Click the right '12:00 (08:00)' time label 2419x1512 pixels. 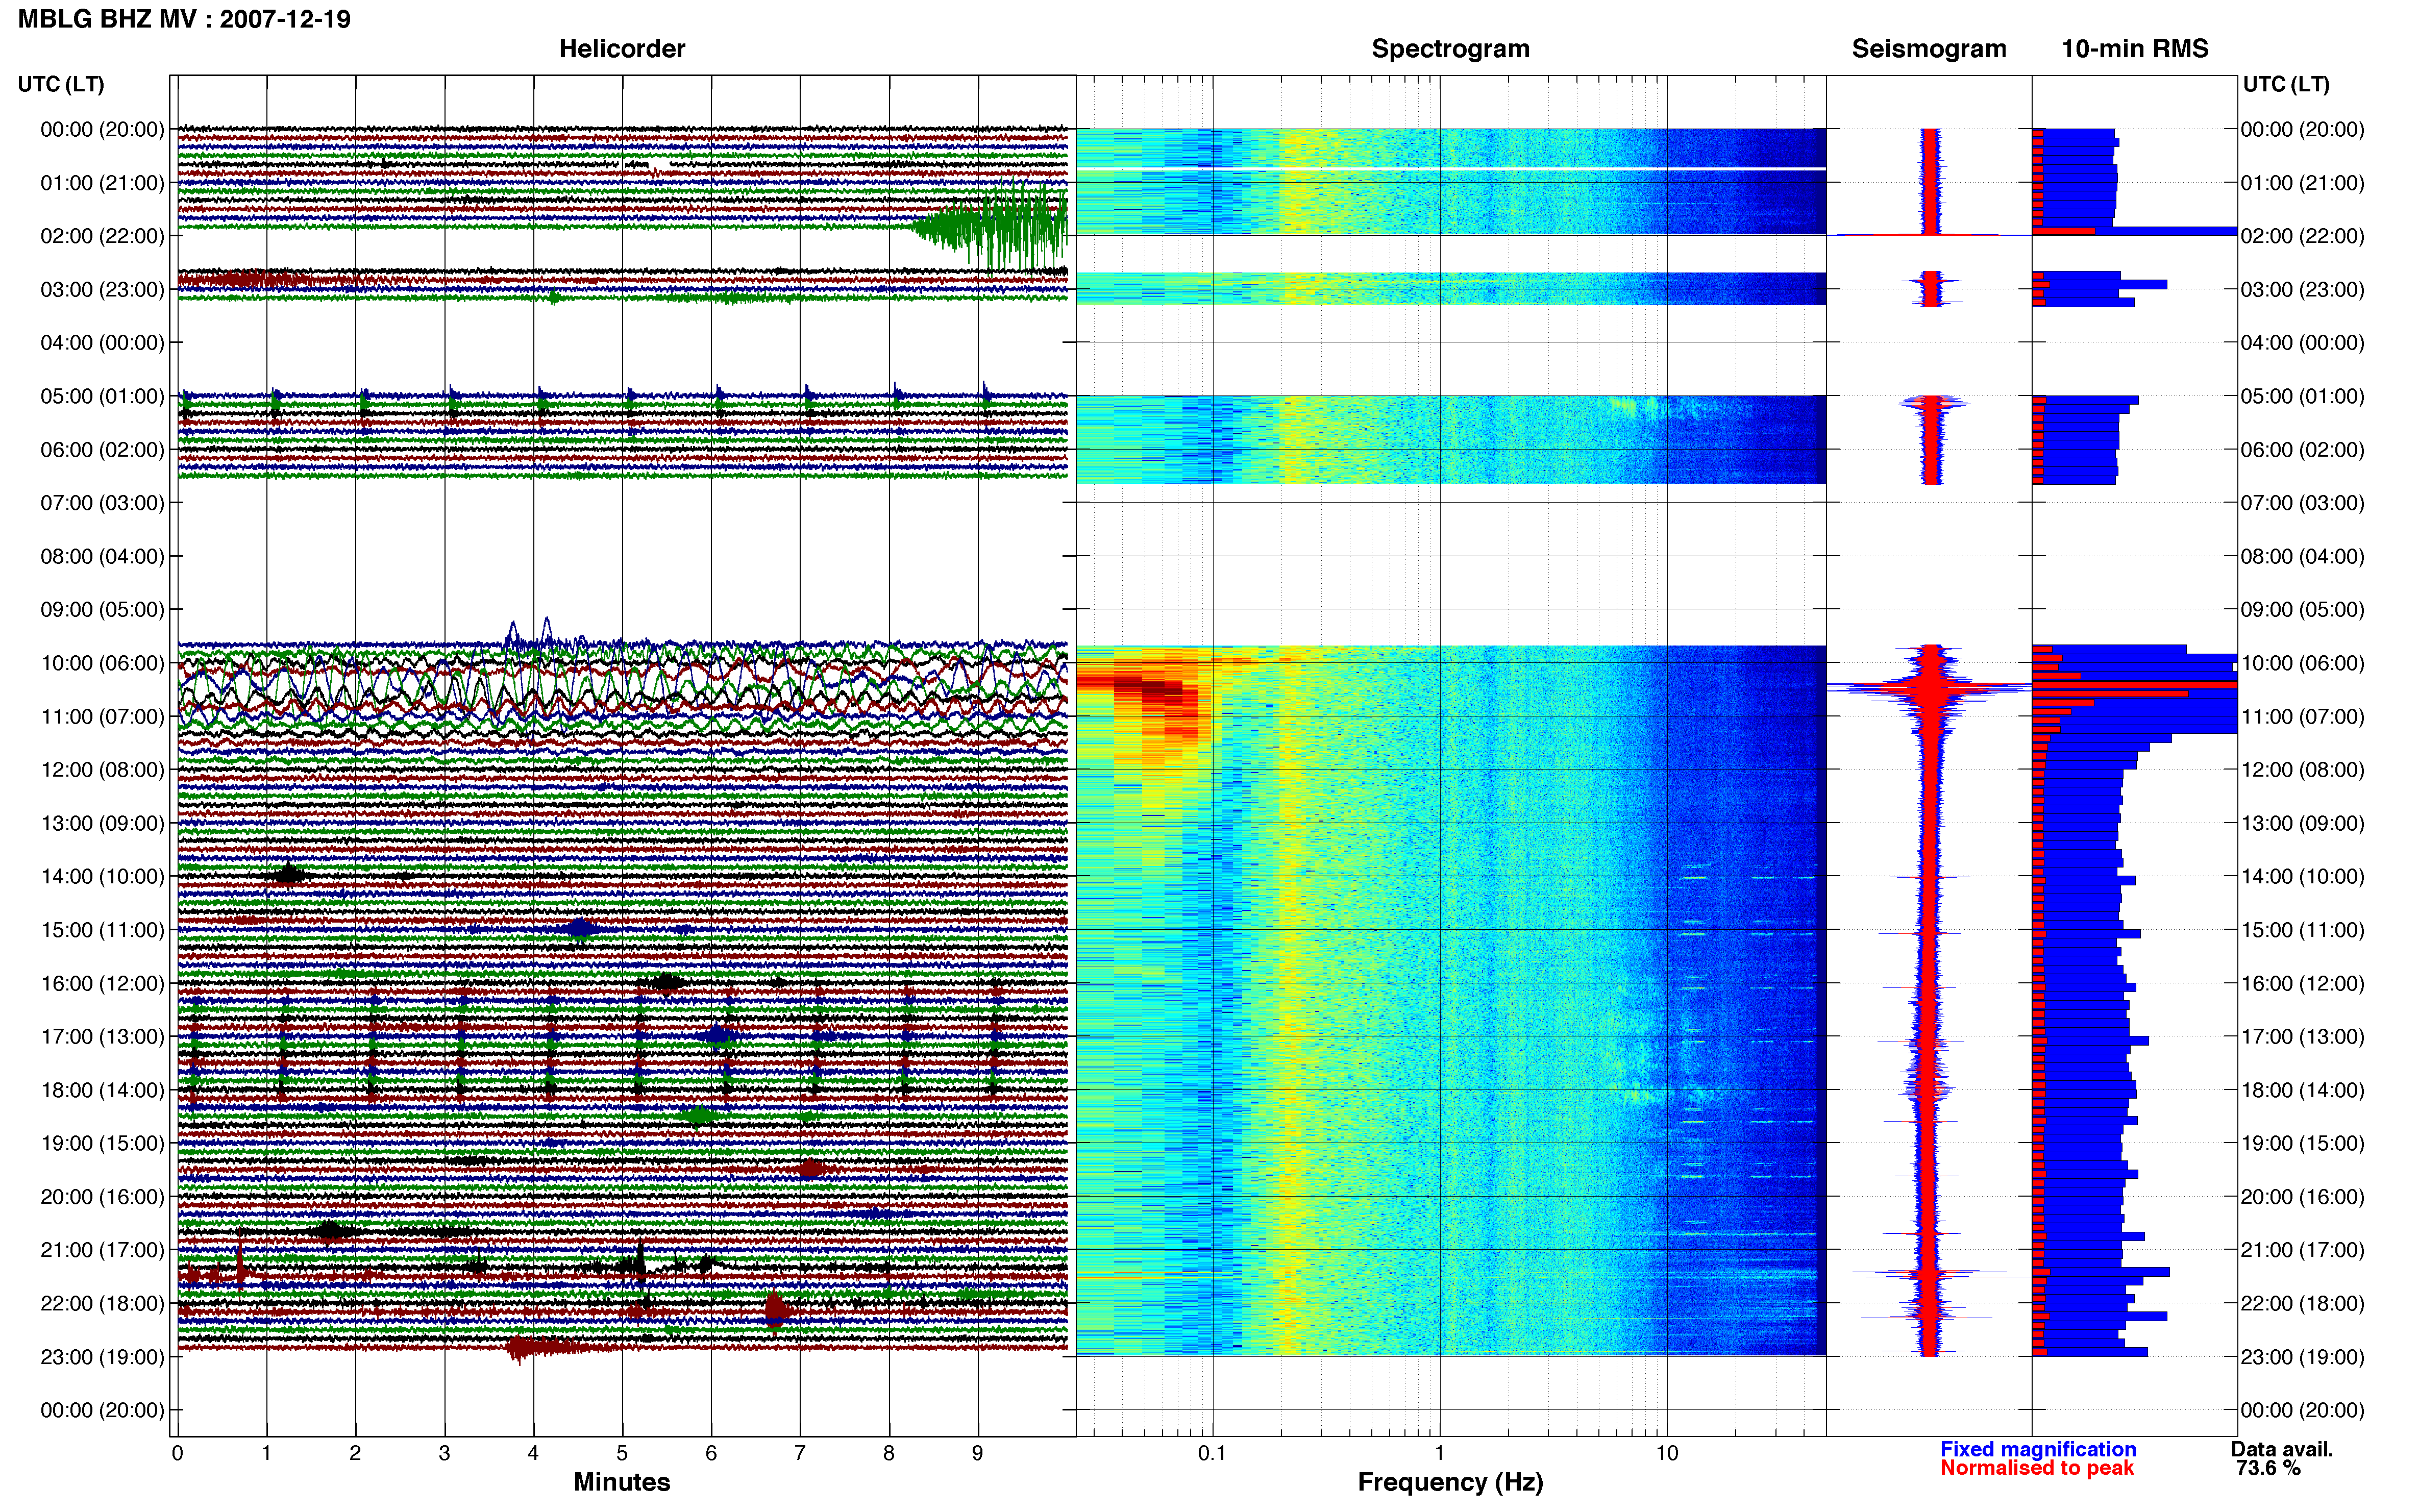click(2302, 770)
